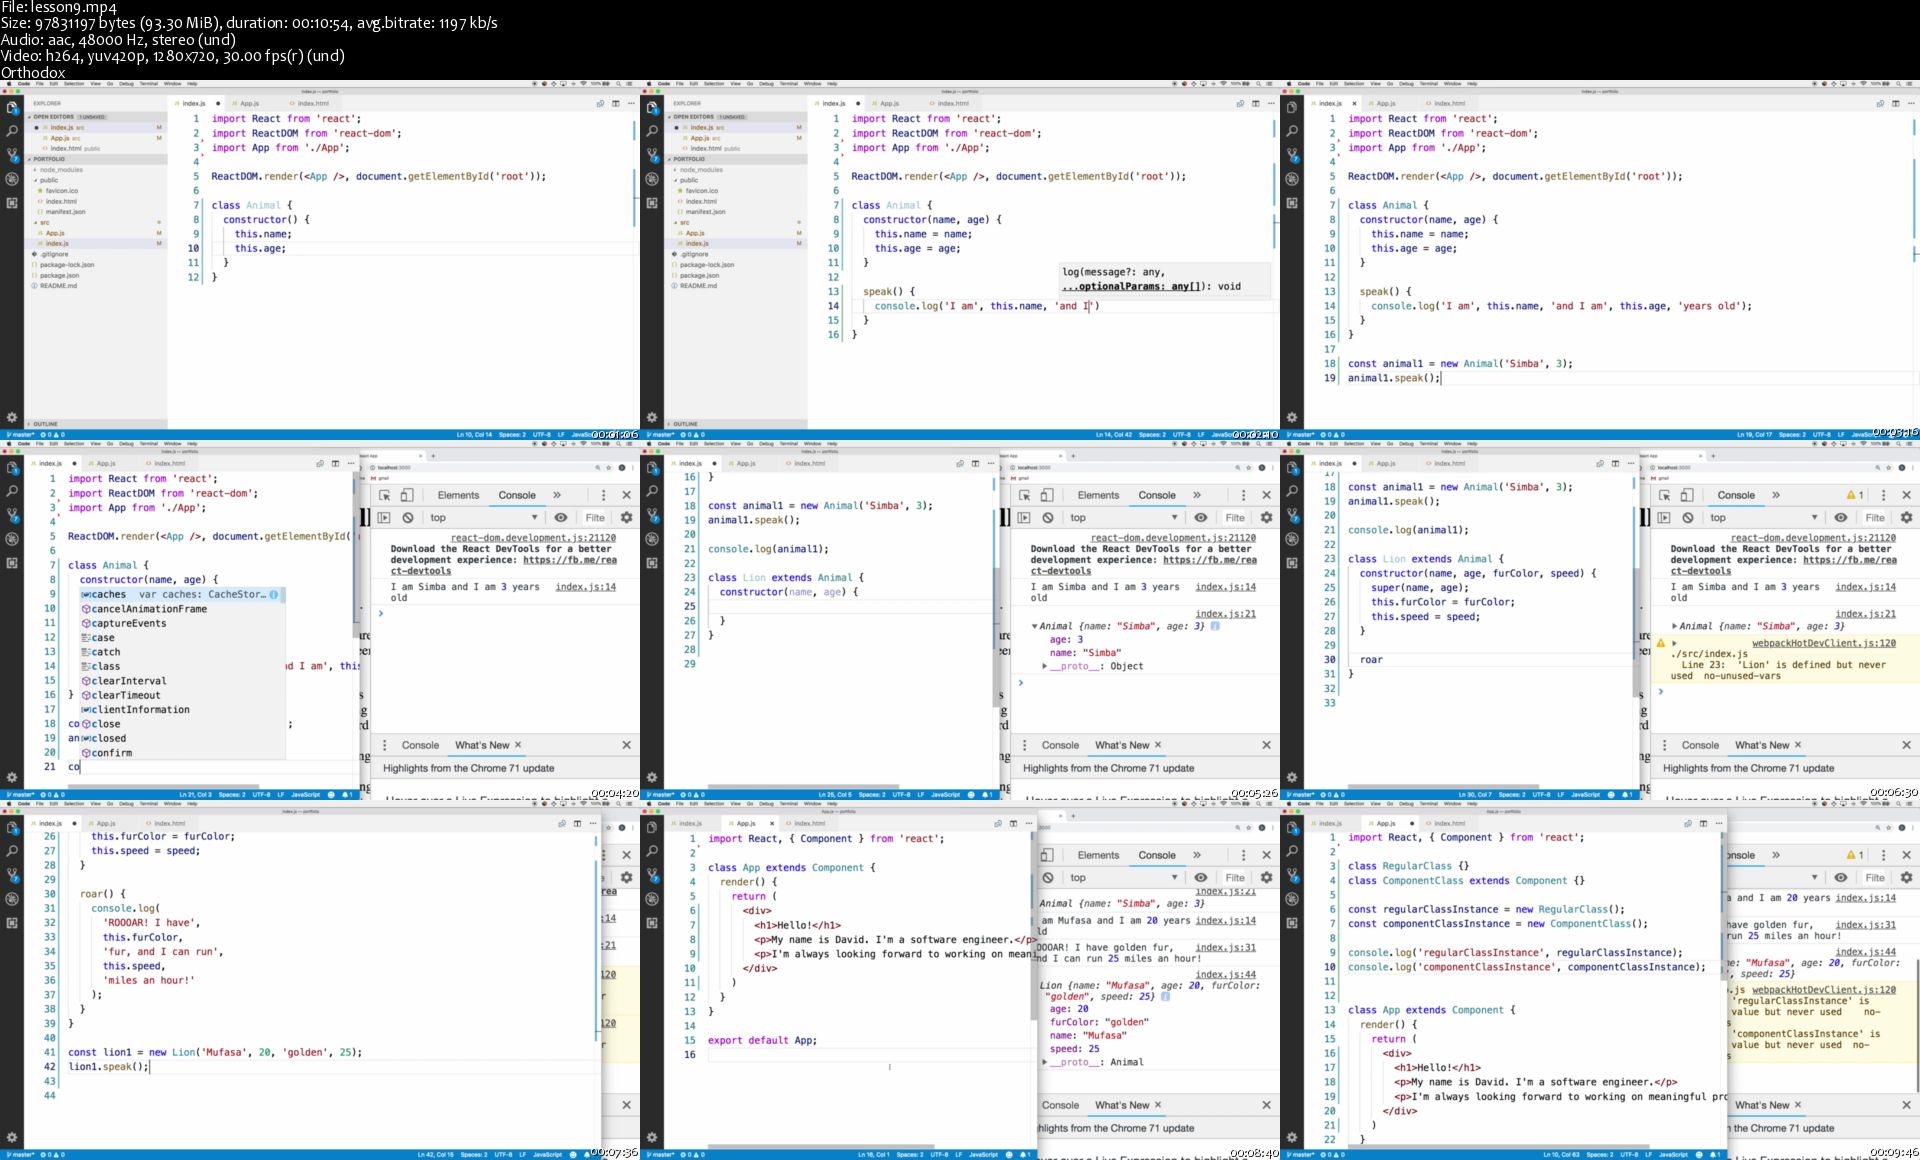Toggle console sidebar button in 00:04:20 frame
Screen dimensions: 1920x1160
point(384,518)
